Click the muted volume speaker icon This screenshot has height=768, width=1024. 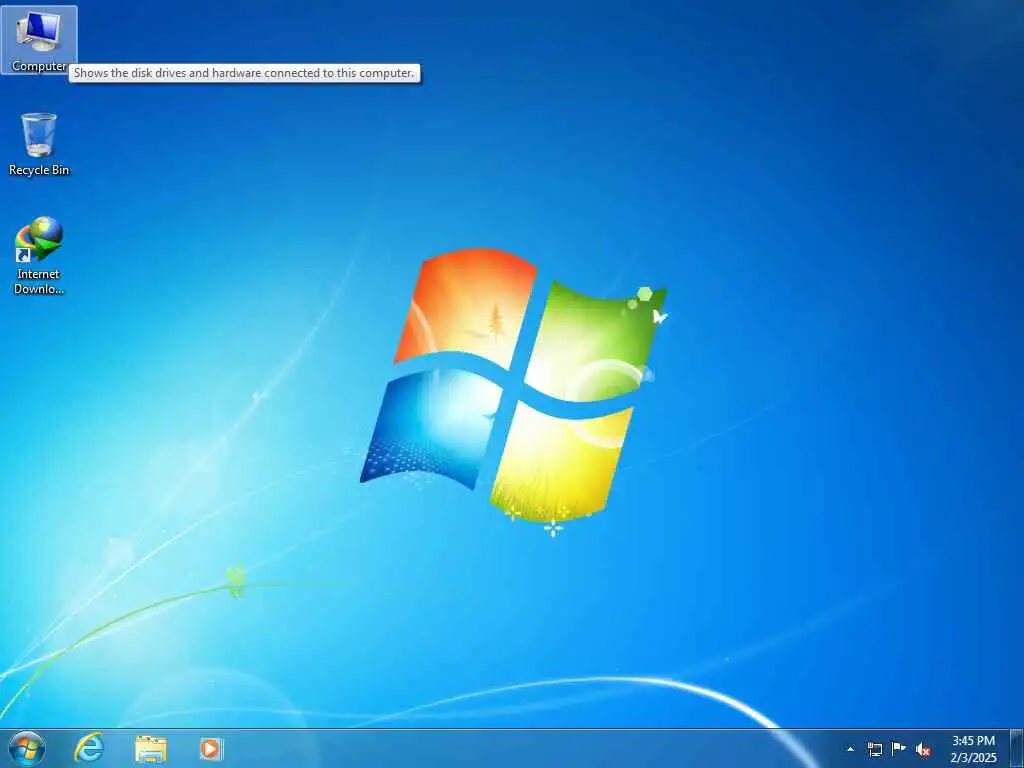[x=923, y=750]
